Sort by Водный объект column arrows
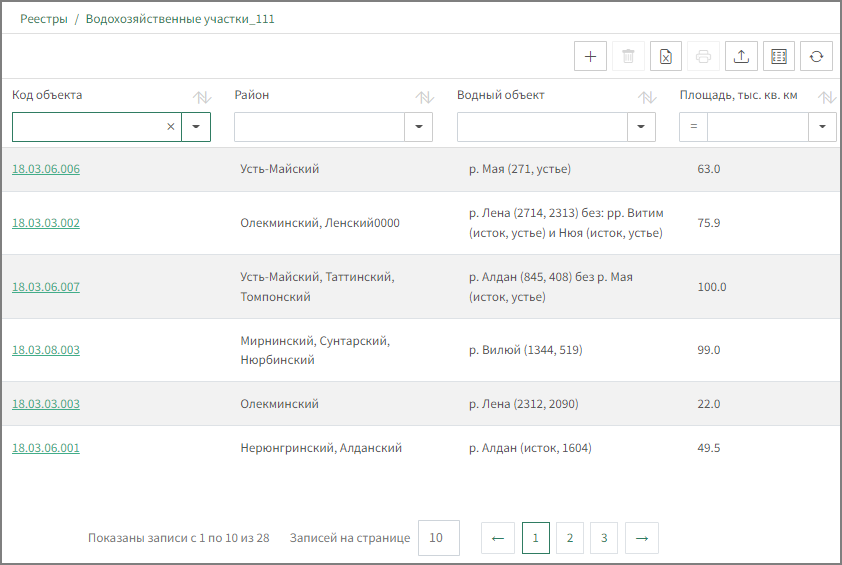Image resolution: width=842 pixels, height=565 pixels. click(x=647, y=97)
